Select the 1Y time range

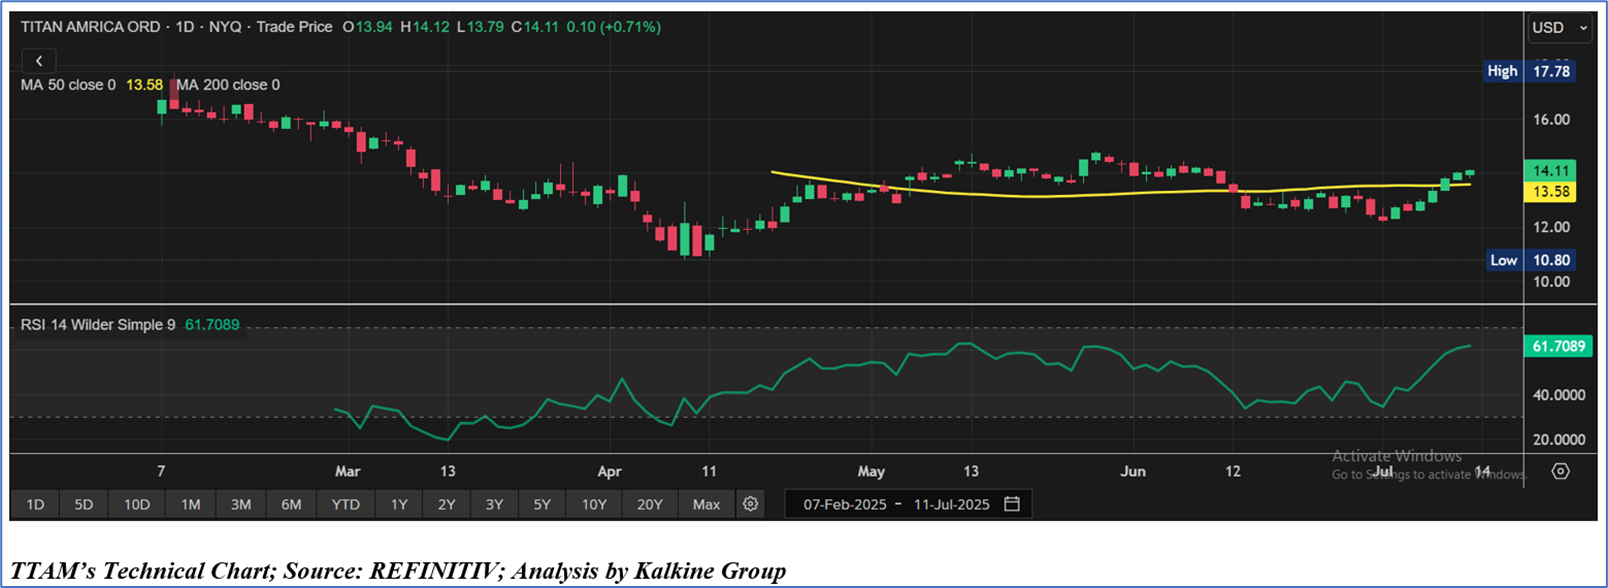point(399,504)
